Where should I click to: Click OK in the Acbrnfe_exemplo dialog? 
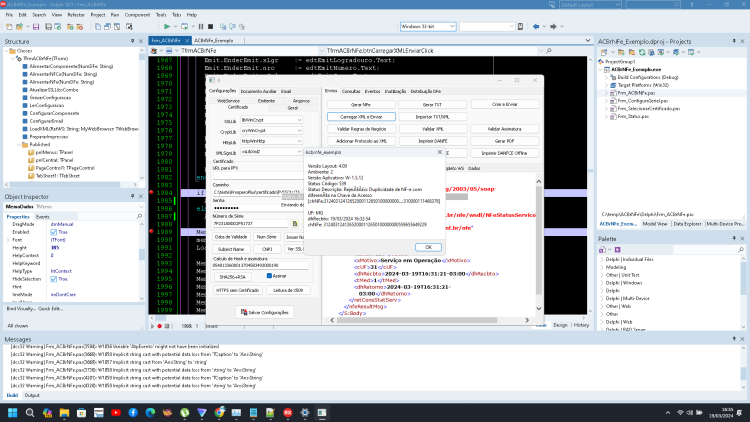(x=428, y=247)
